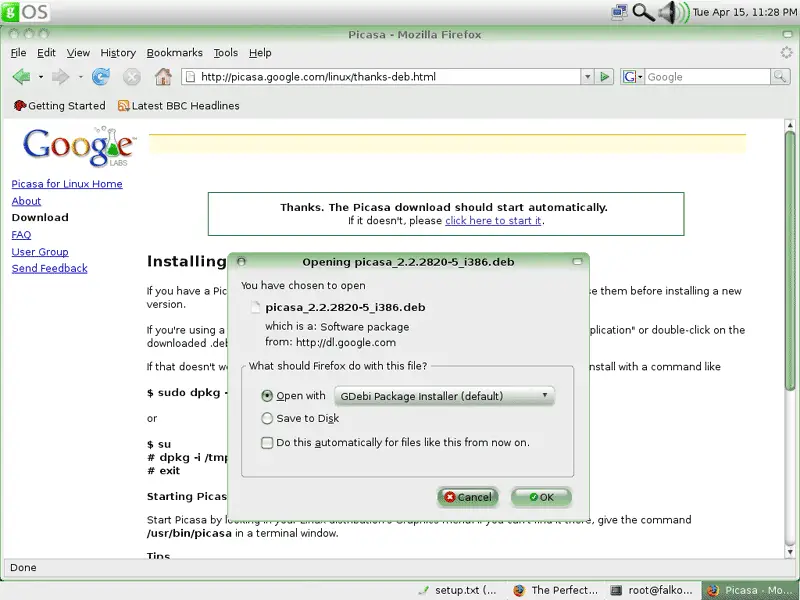The width and height of the screenshot is (800, 600).
Task: Open the FAQ link
Action: pyautogui.click(x=21, y=235)
